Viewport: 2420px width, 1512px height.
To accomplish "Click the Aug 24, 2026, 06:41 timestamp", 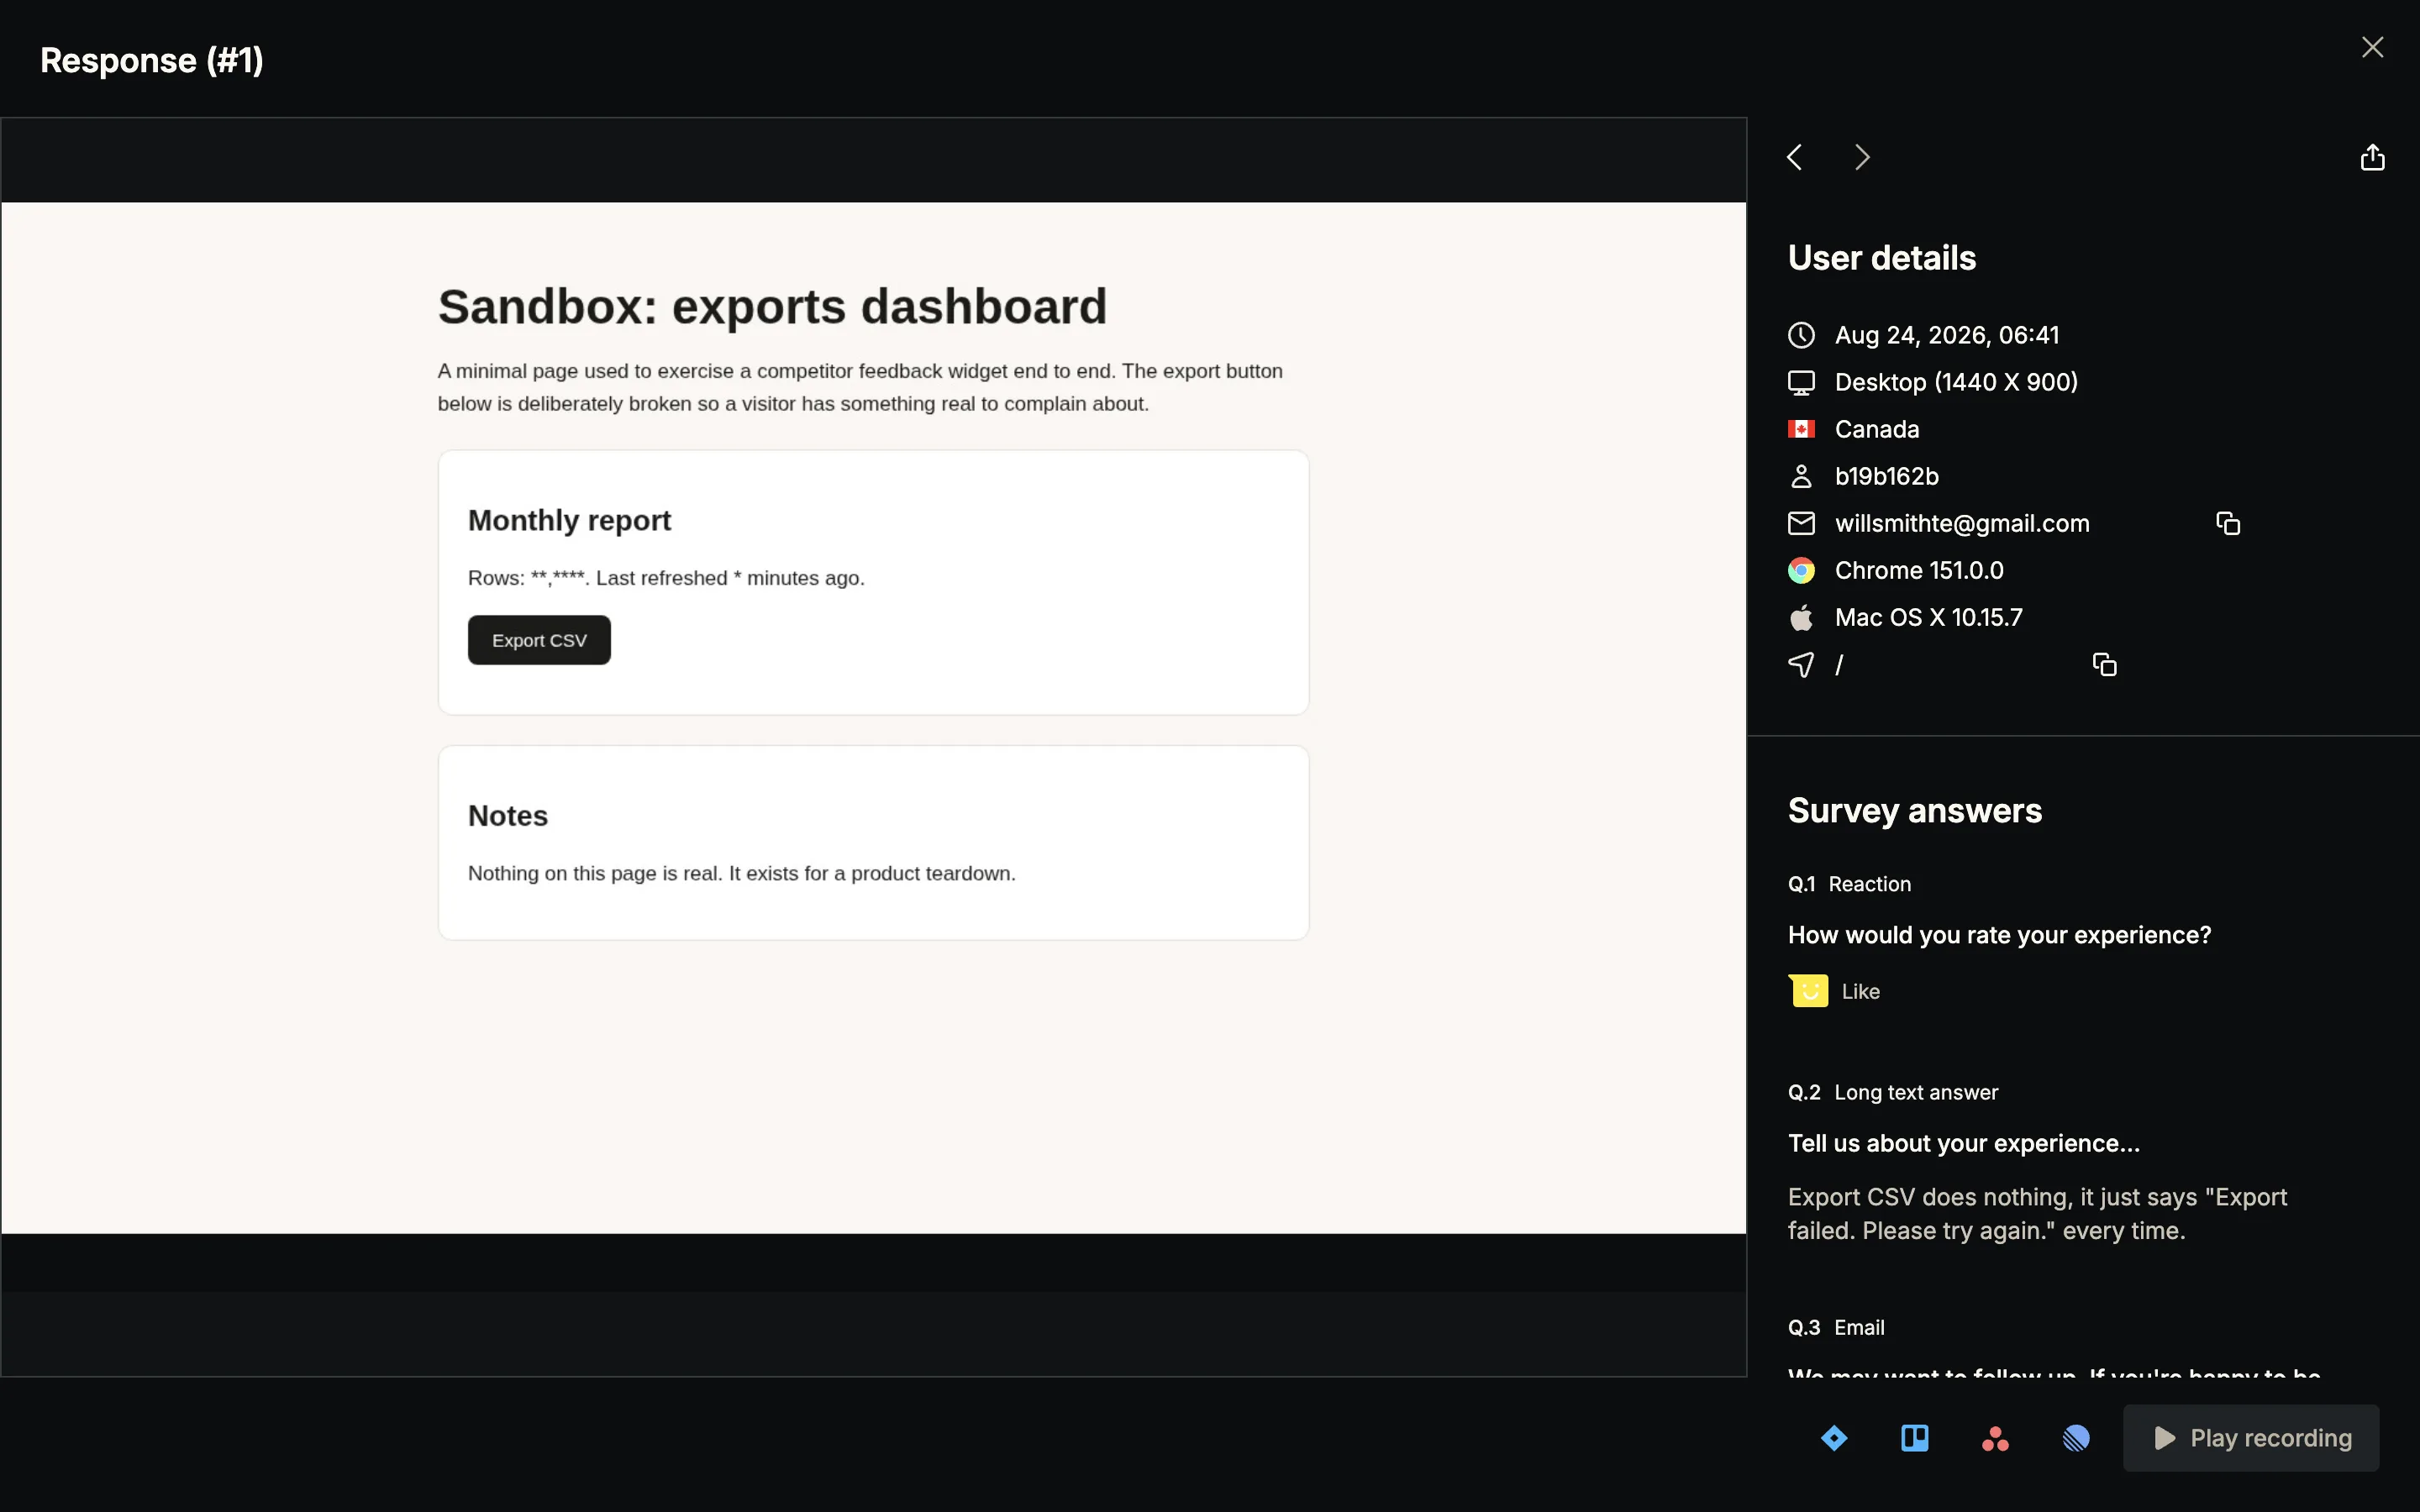I will point(1947,335).
